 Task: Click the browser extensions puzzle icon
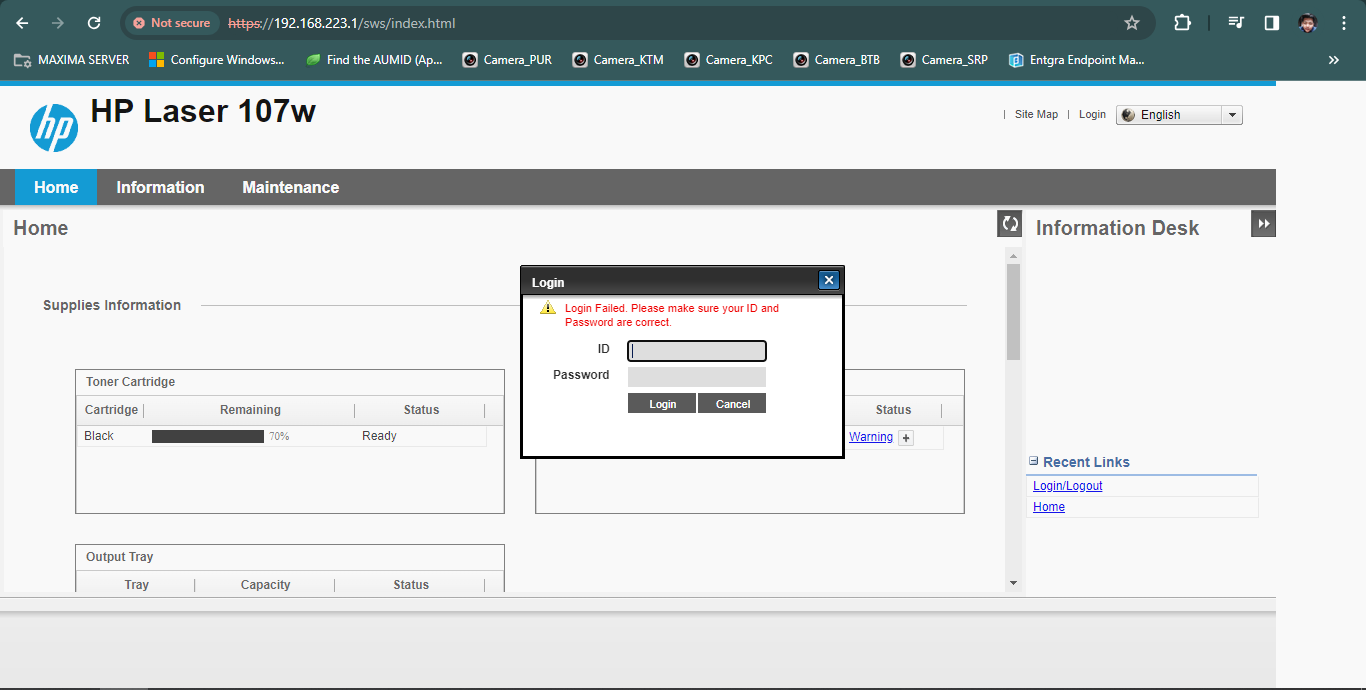(1183, 21)
